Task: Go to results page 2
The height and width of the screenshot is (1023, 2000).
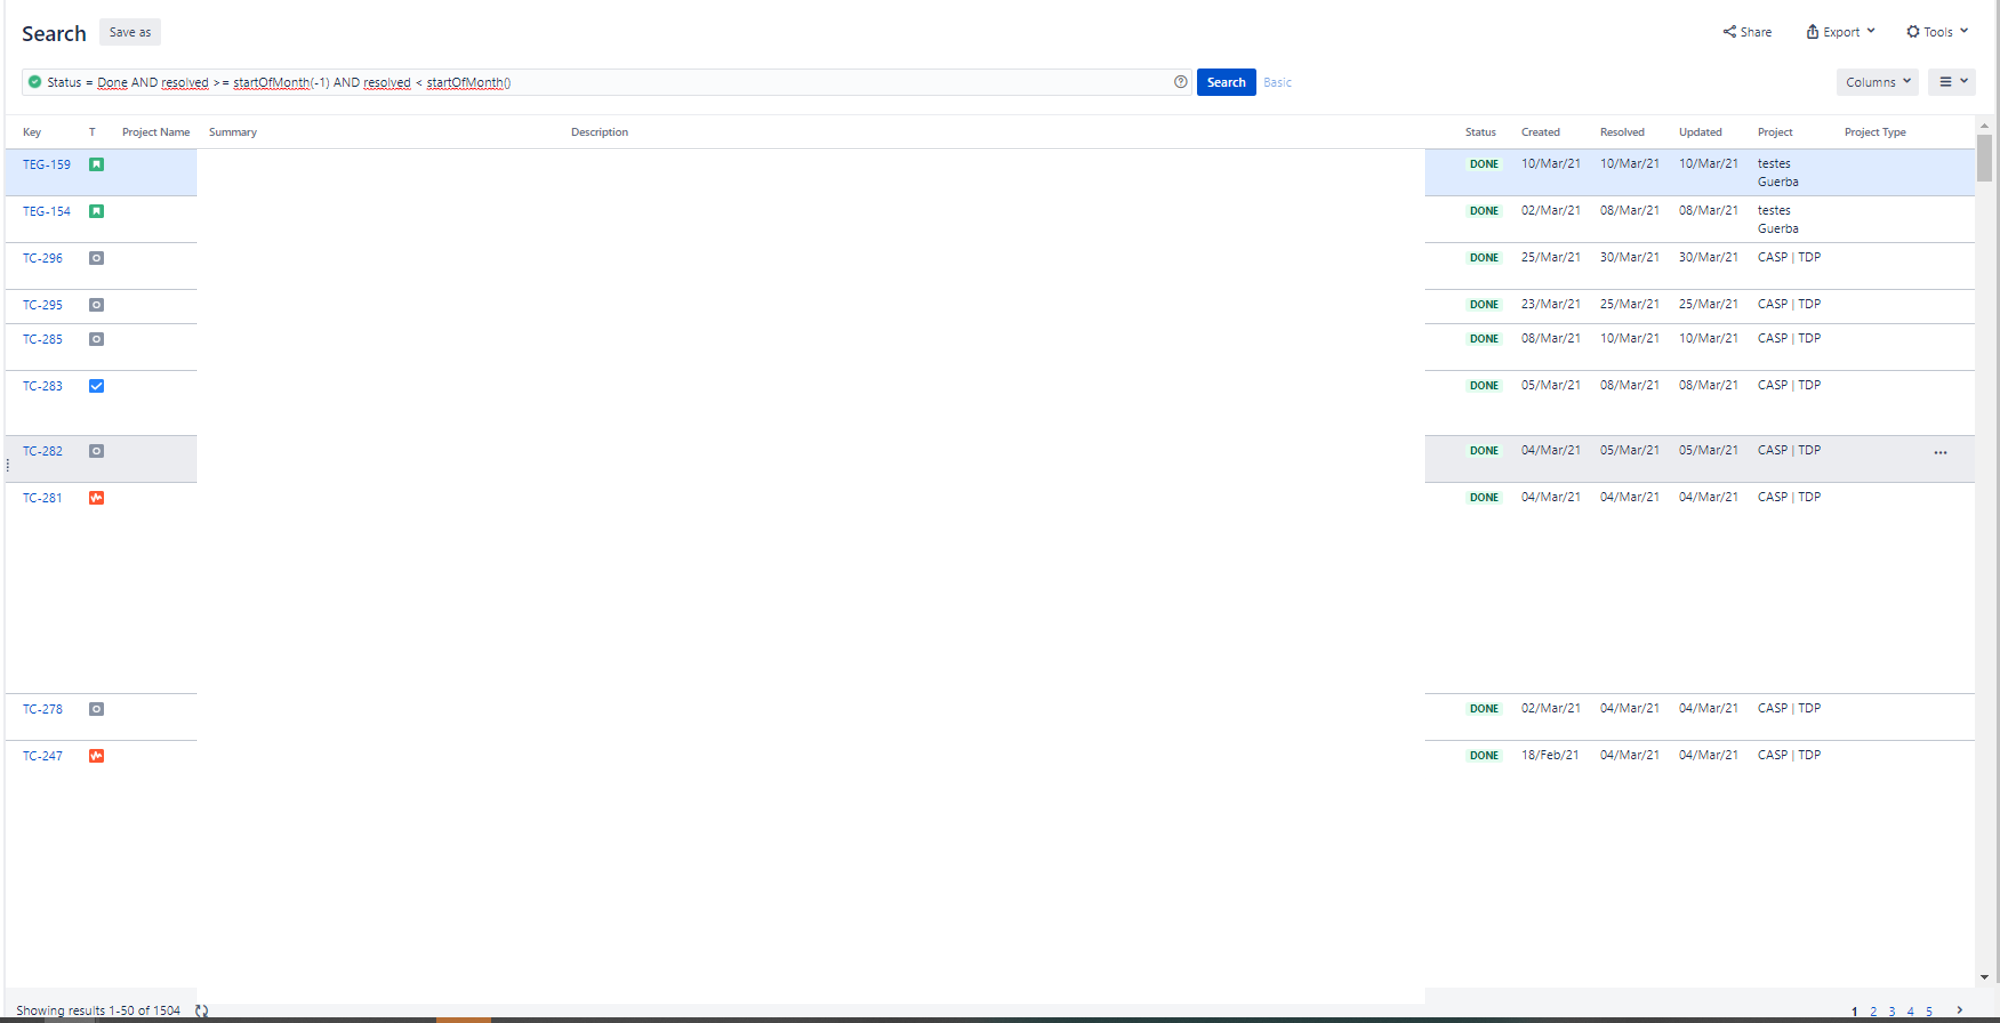Action: pyautogui.click(x=1873, y=1011)
